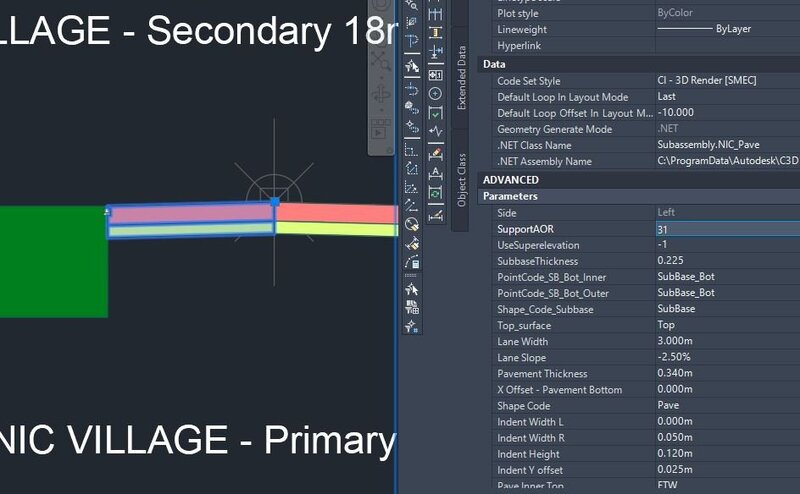
Task: Open the Object Class vertical tab
Action: [x=461, y=180]
